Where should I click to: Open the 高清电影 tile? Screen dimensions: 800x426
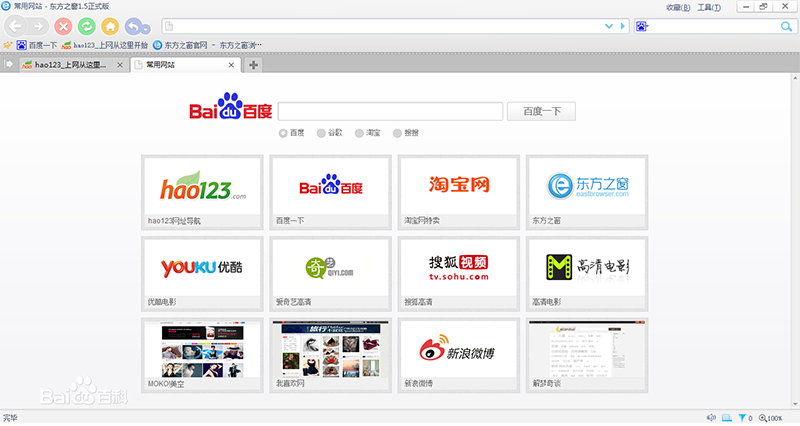tap(587, 274)
